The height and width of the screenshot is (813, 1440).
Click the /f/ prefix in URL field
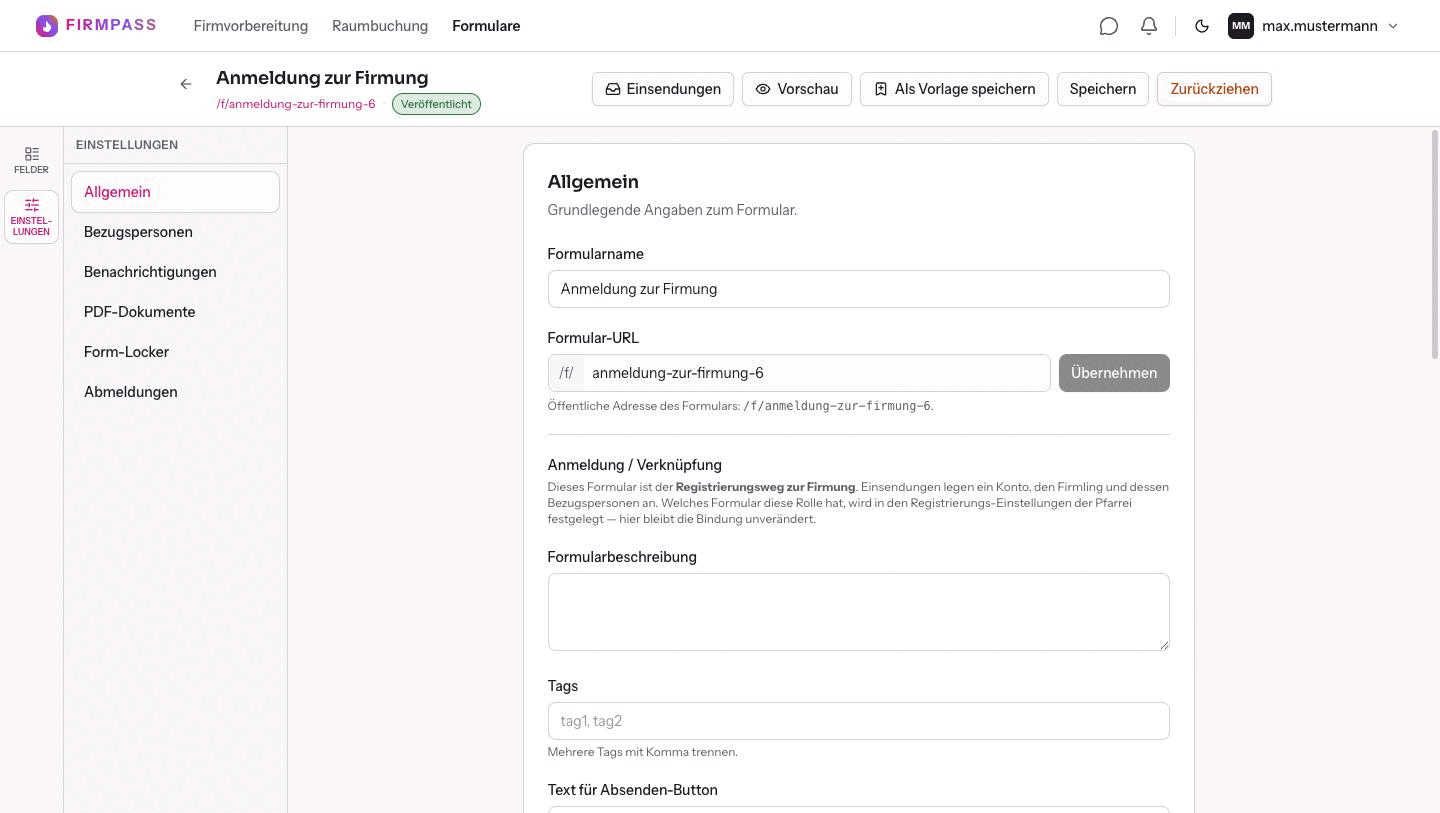(566, 373)
